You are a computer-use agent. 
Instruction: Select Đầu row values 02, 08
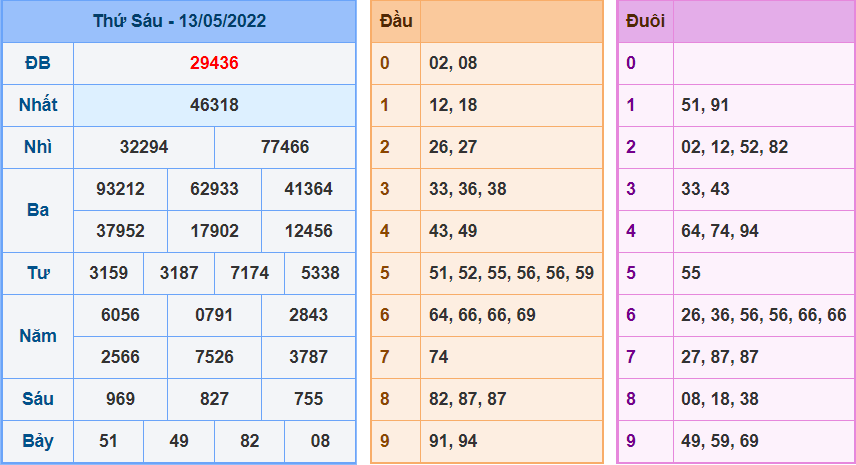click(x=453, y=63)
